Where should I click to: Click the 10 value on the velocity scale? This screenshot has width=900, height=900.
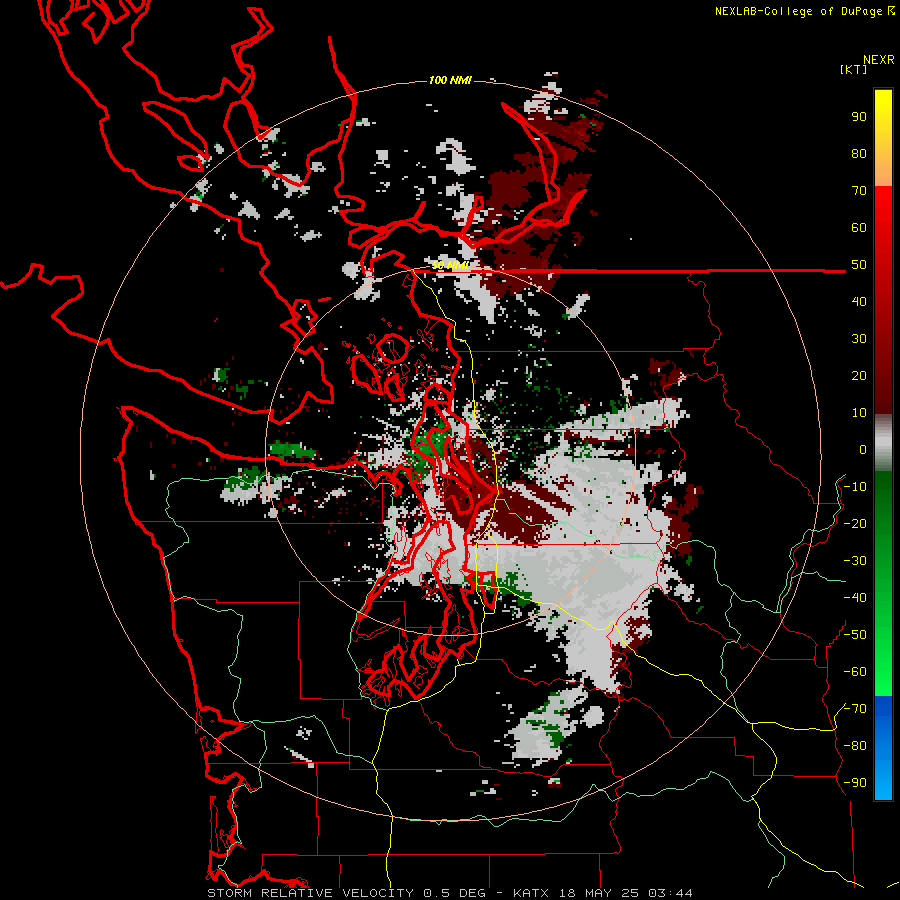[859, 413]
